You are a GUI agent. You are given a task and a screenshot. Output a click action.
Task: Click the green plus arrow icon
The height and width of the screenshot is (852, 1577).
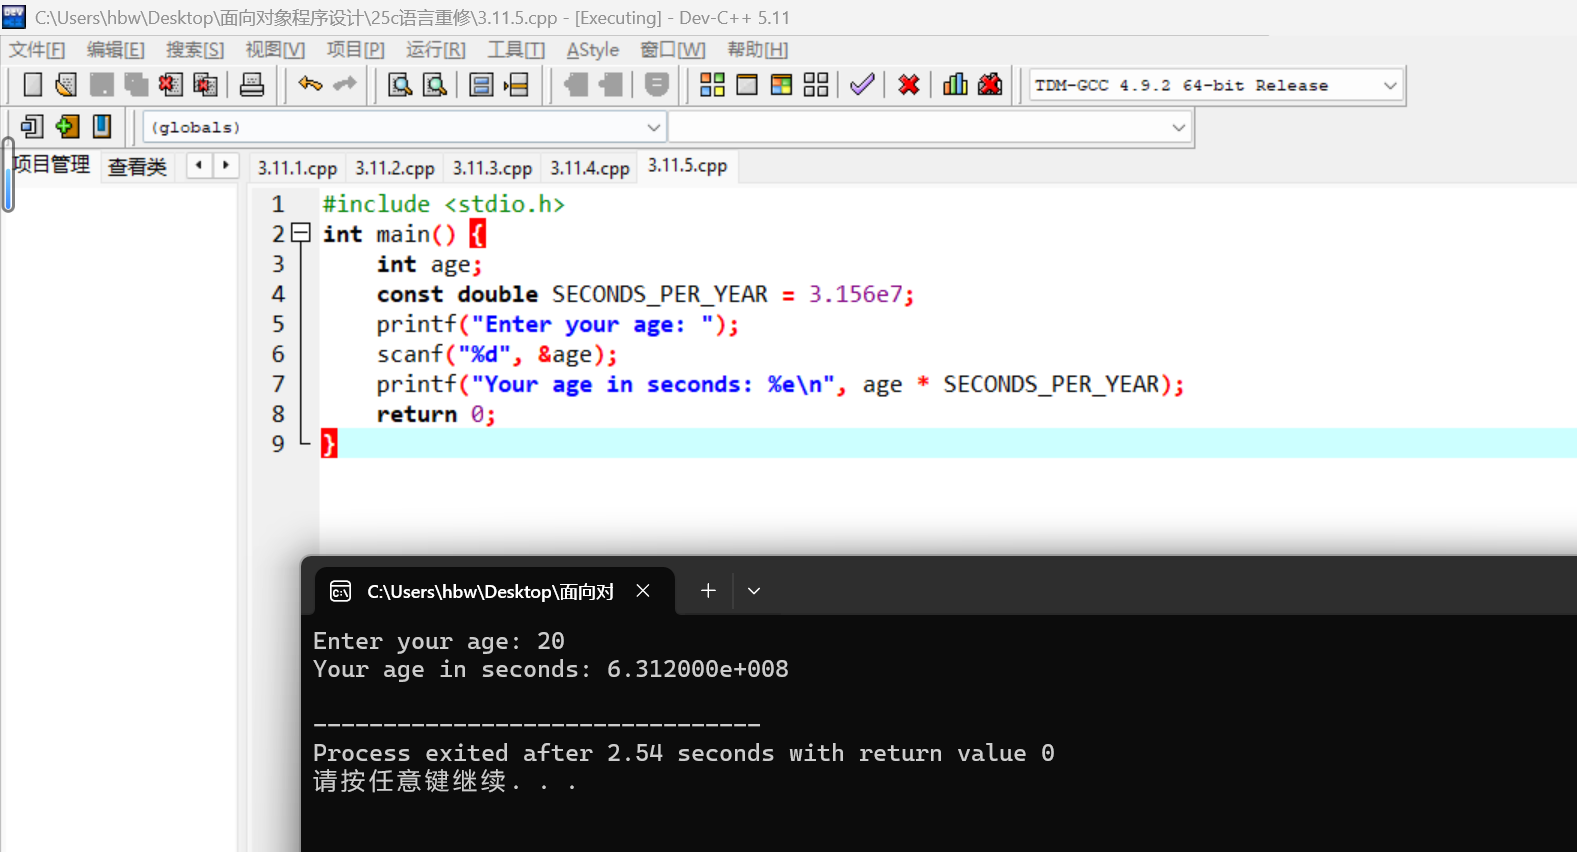coord(67,126)
